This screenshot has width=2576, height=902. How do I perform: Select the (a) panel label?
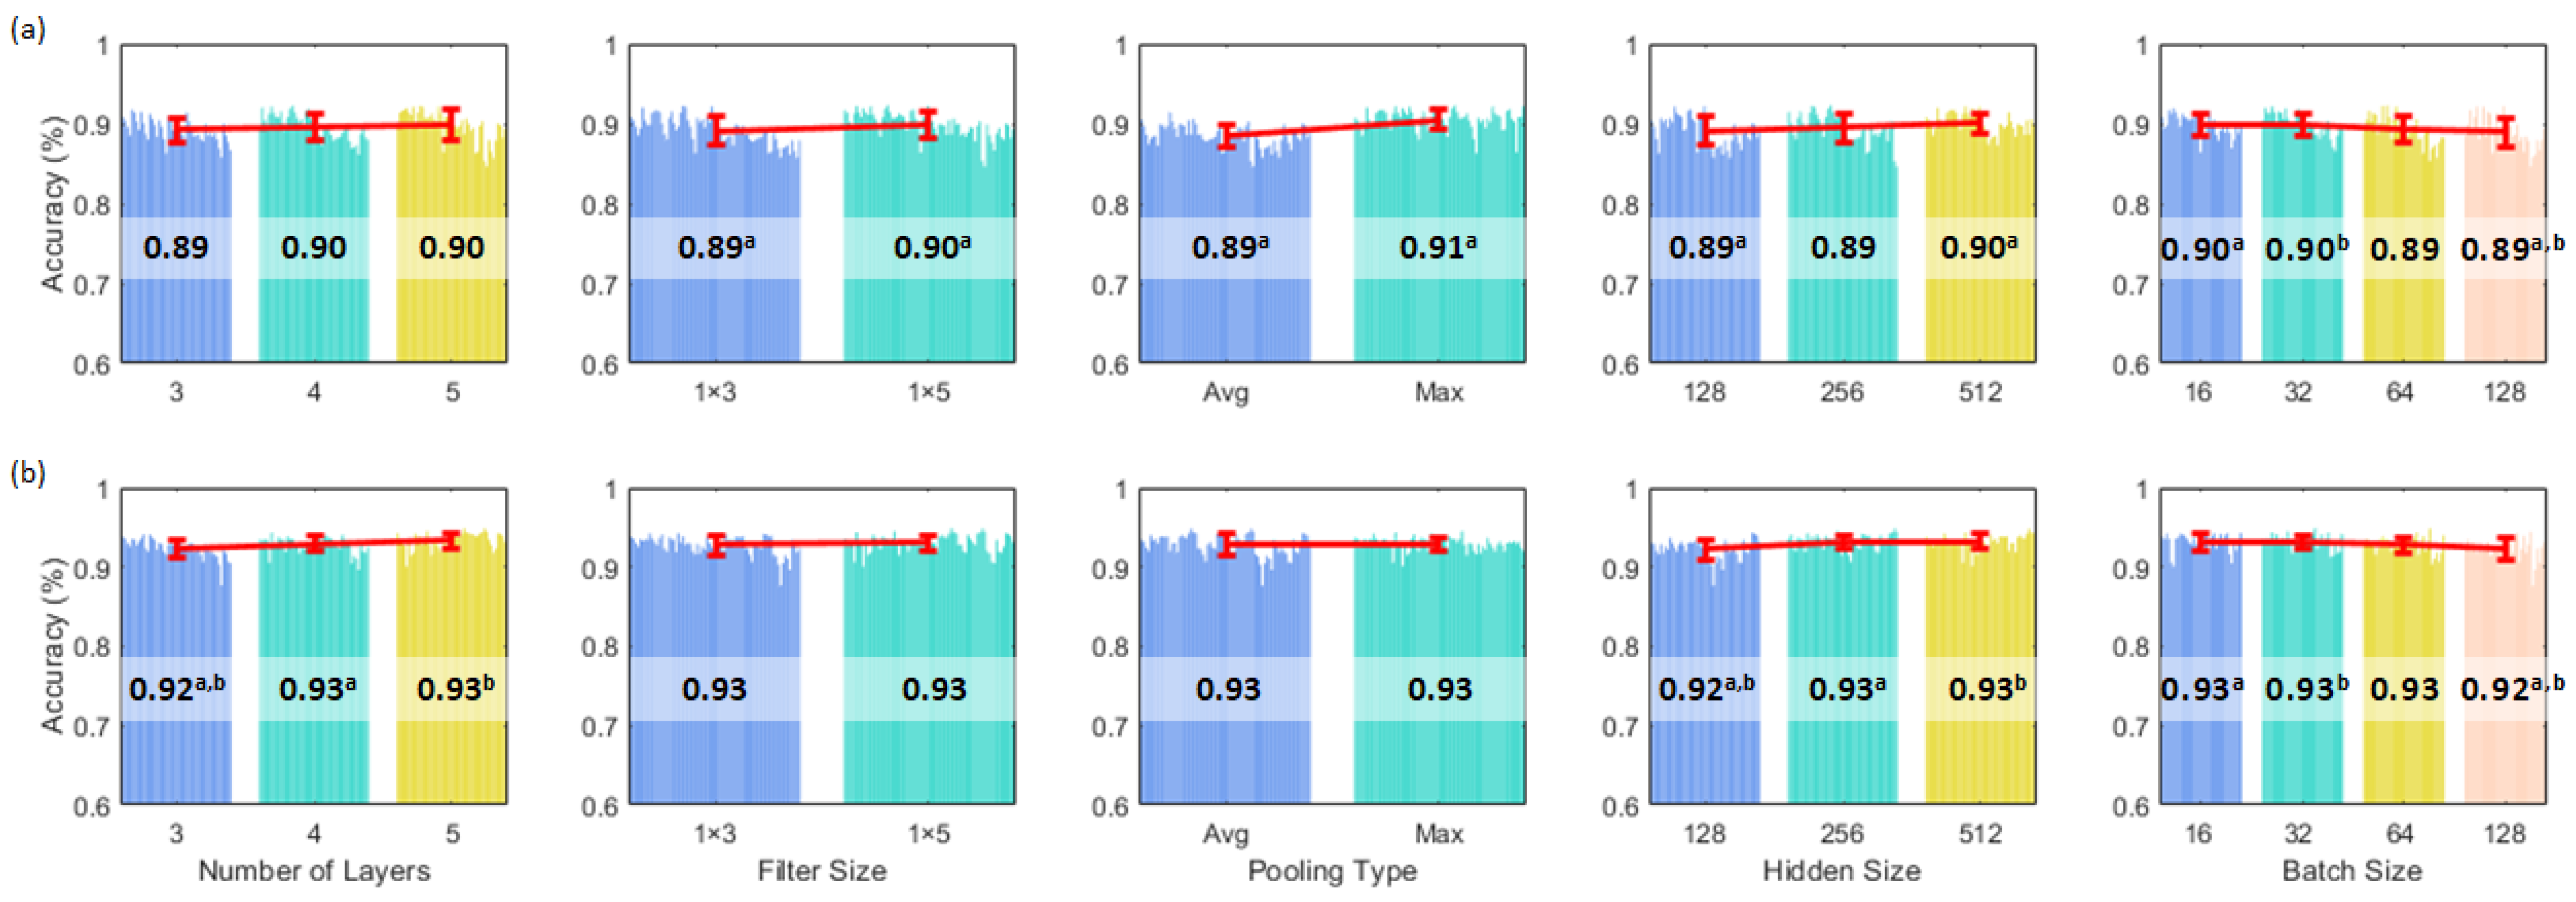(27, 30)
